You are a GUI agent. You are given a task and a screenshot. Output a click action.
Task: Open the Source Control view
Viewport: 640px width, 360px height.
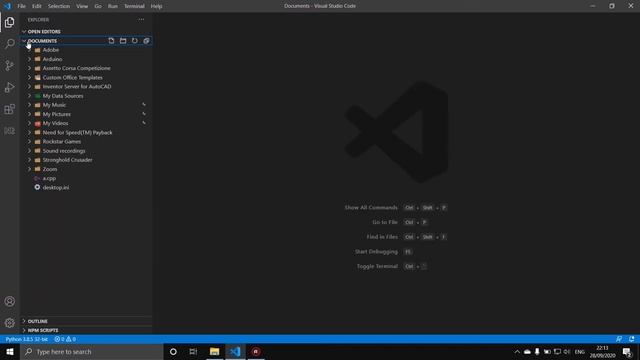pos(9,65)
